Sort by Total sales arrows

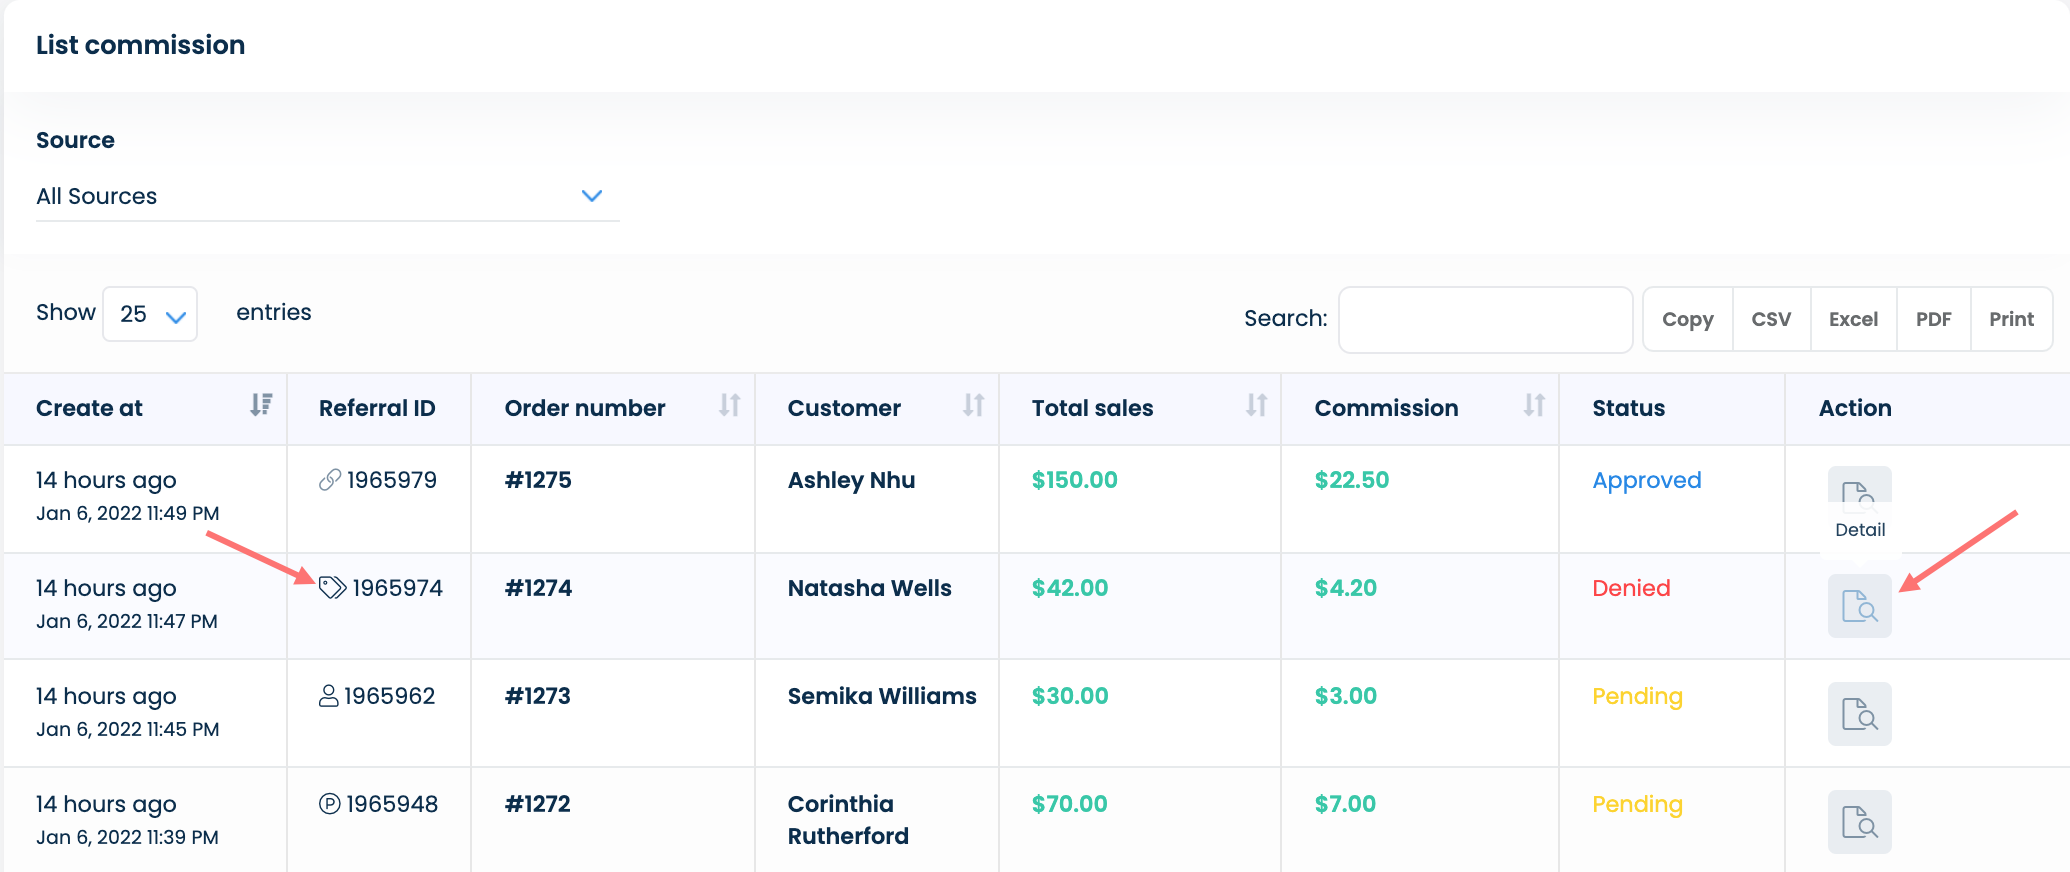tap(1256, 406)
